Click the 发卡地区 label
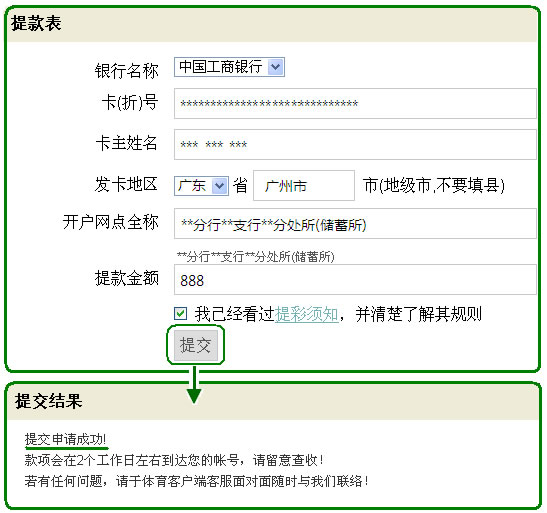Viewport: 547px width, 513px height. coord(126,184)
